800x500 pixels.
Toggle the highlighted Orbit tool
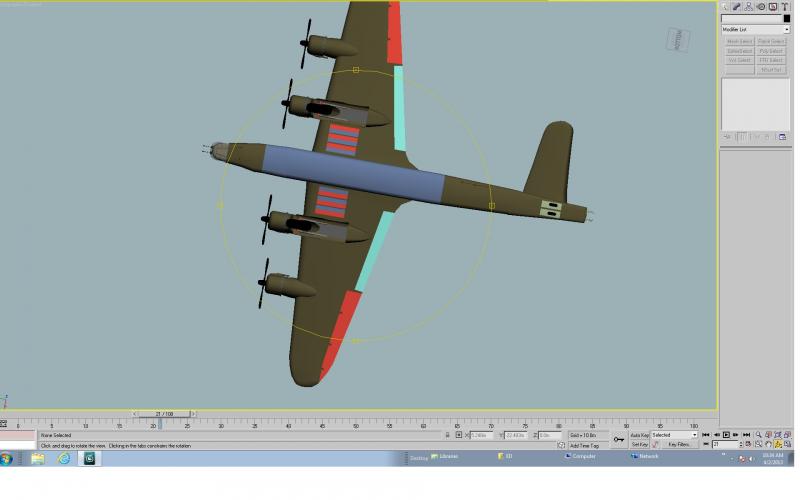point(778,444)
